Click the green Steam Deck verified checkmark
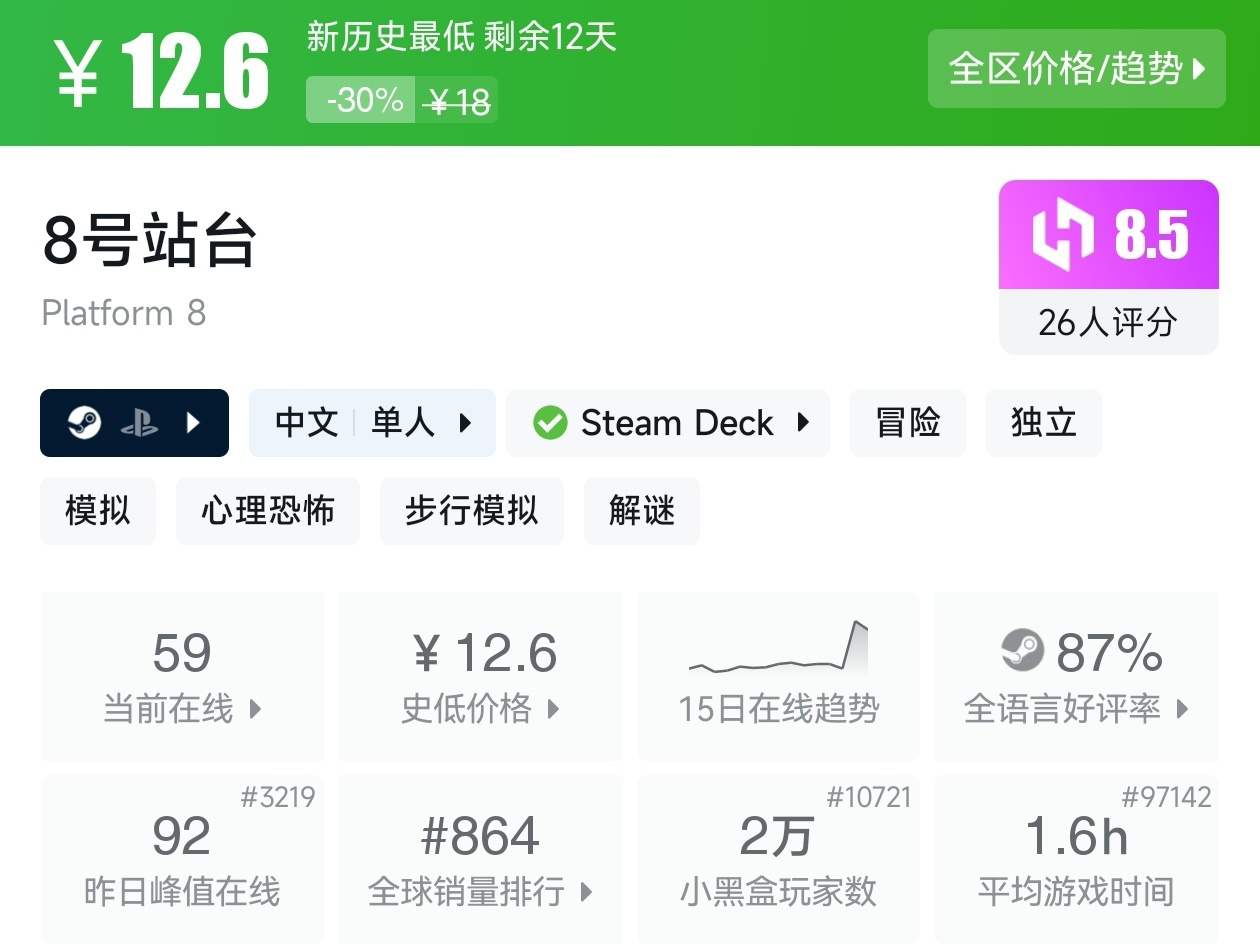The height and width of the screenshot is (947, 1260). click(x=550, y=423)
